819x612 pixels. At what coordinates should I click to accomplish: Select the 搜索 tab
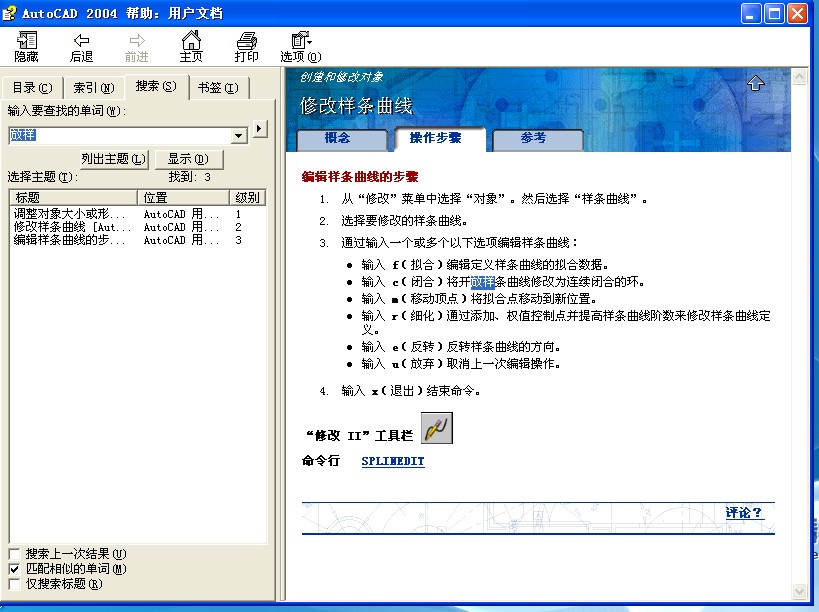click(156, 86)
